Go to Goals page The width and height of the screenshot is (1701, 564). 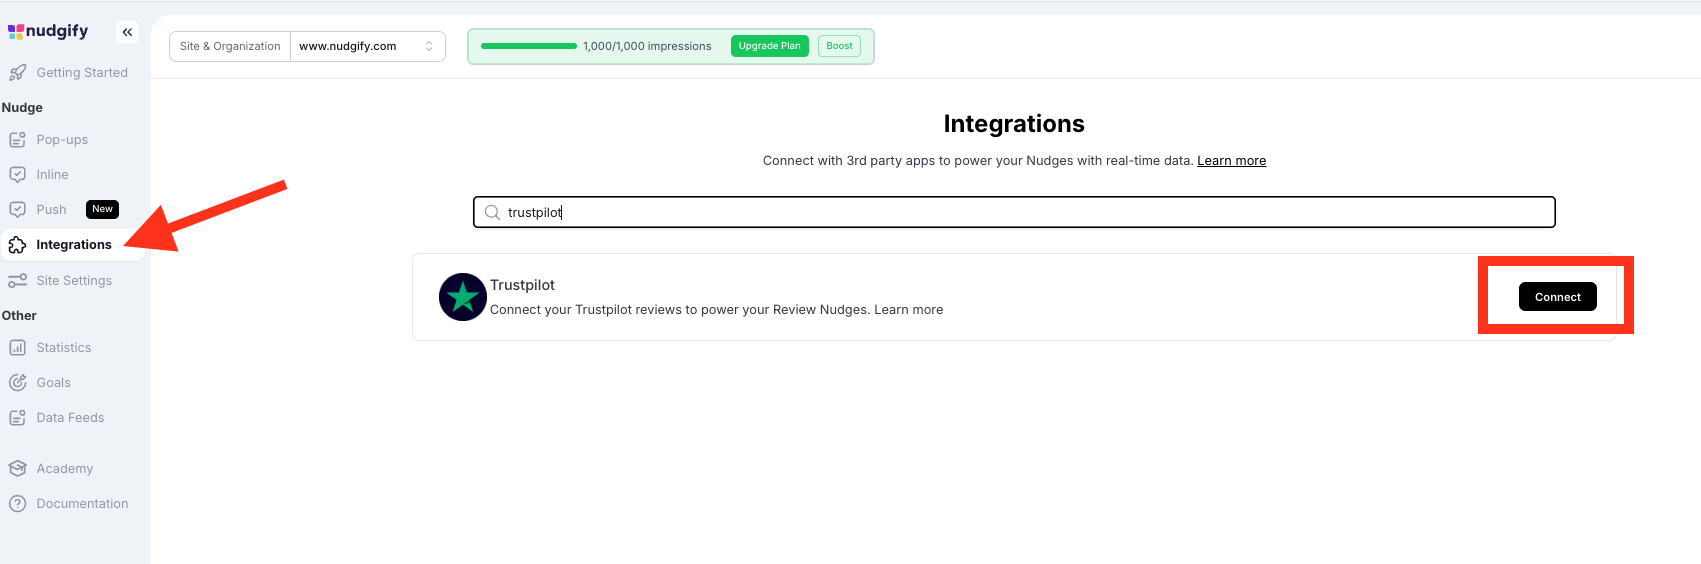tap(54, 382)
